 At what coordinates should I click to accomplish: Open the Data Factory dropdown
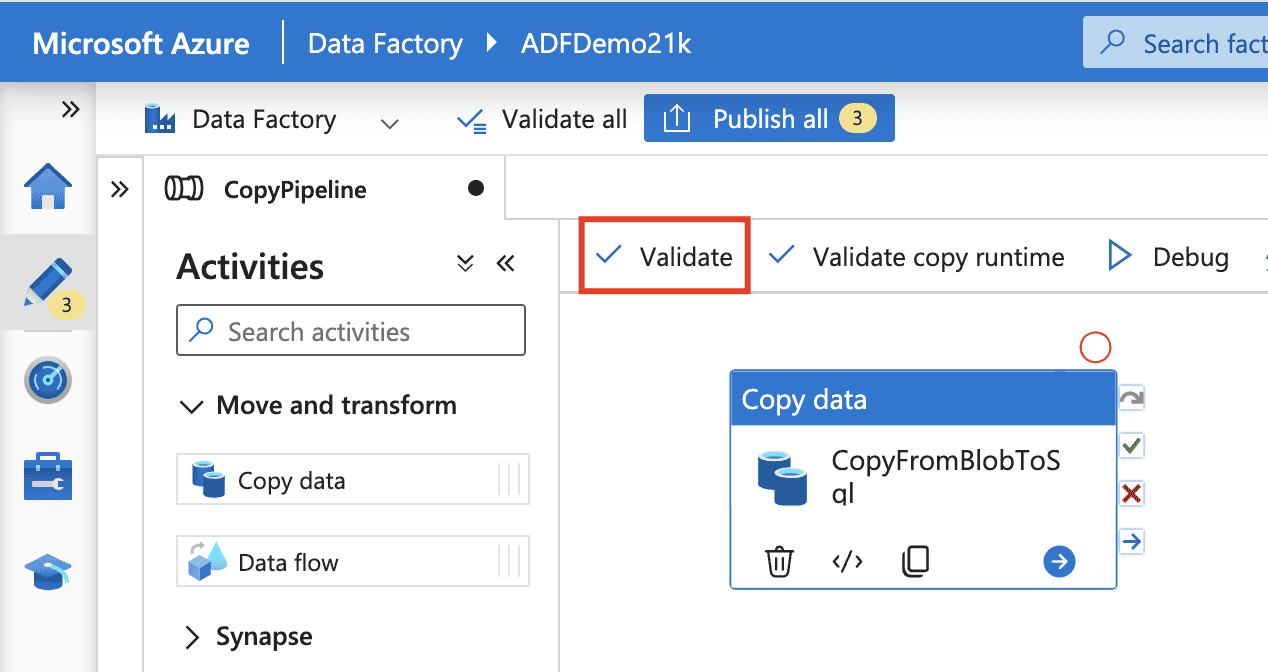click(390, 122)
